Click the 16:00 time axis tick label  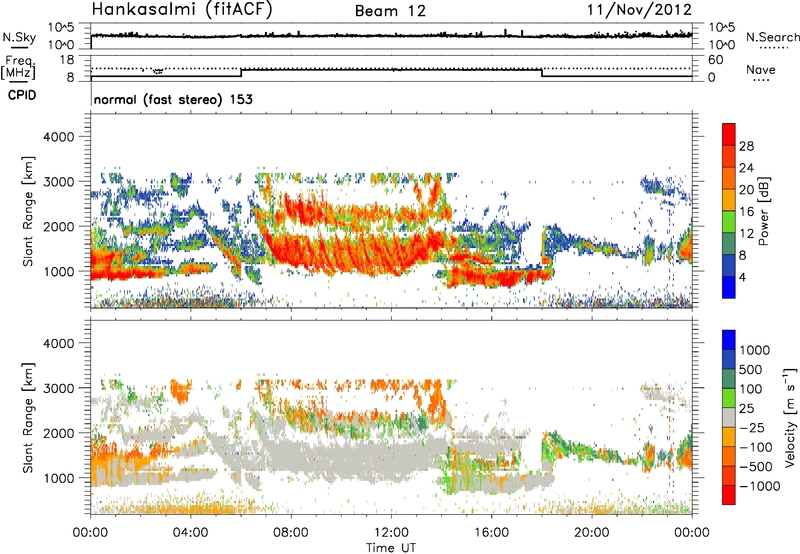pos(491,533)
